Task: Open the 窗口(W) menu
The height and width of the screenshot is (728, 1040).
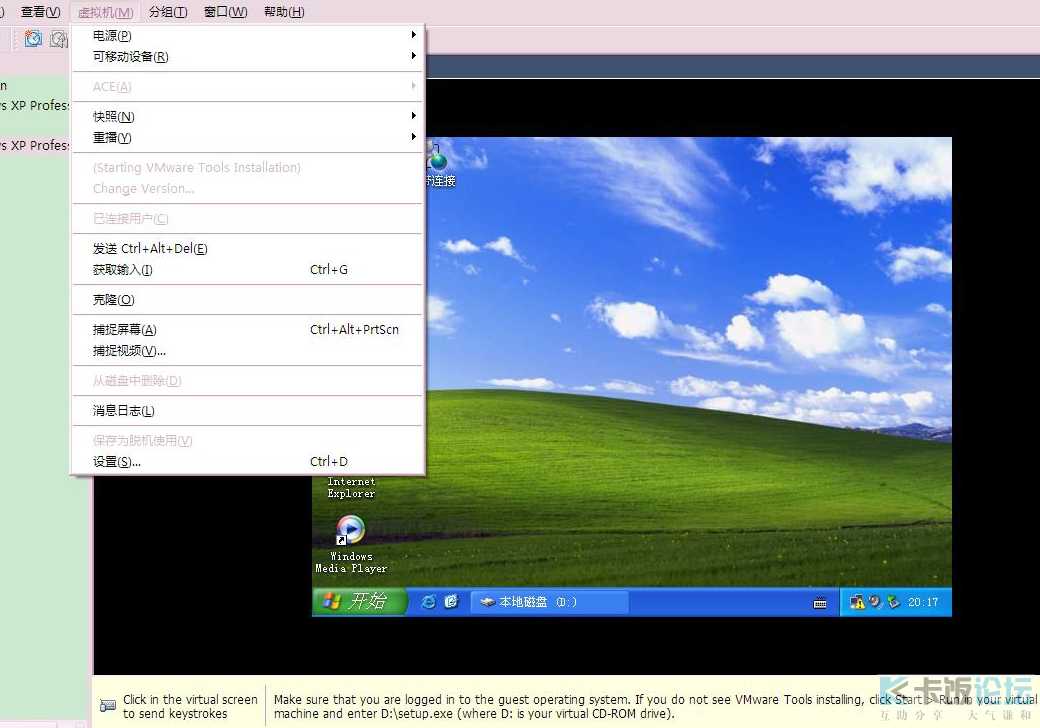Action: pyautogui.click(x=226, y=12)
